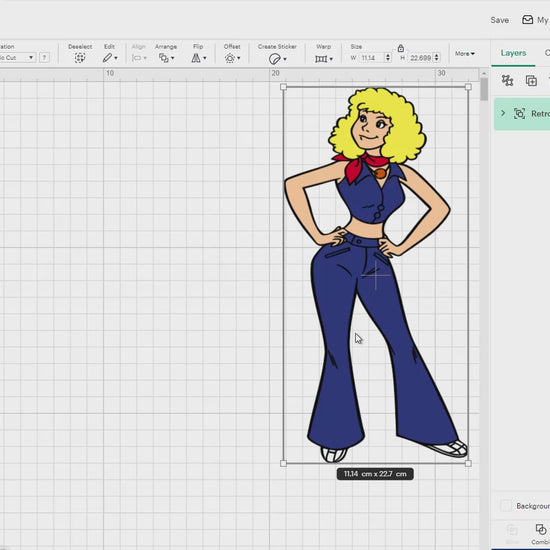Switch to the Layers tab
Screen dimensions: 550x550
click(513, 53)
